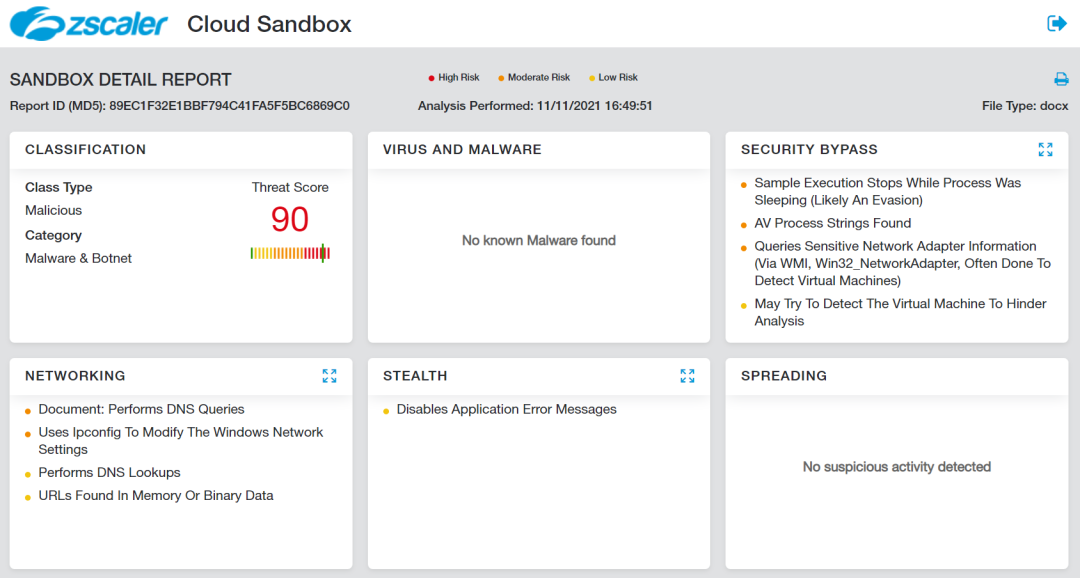
Task: Click the sign-out icon top right
Action: (1056, 22)
